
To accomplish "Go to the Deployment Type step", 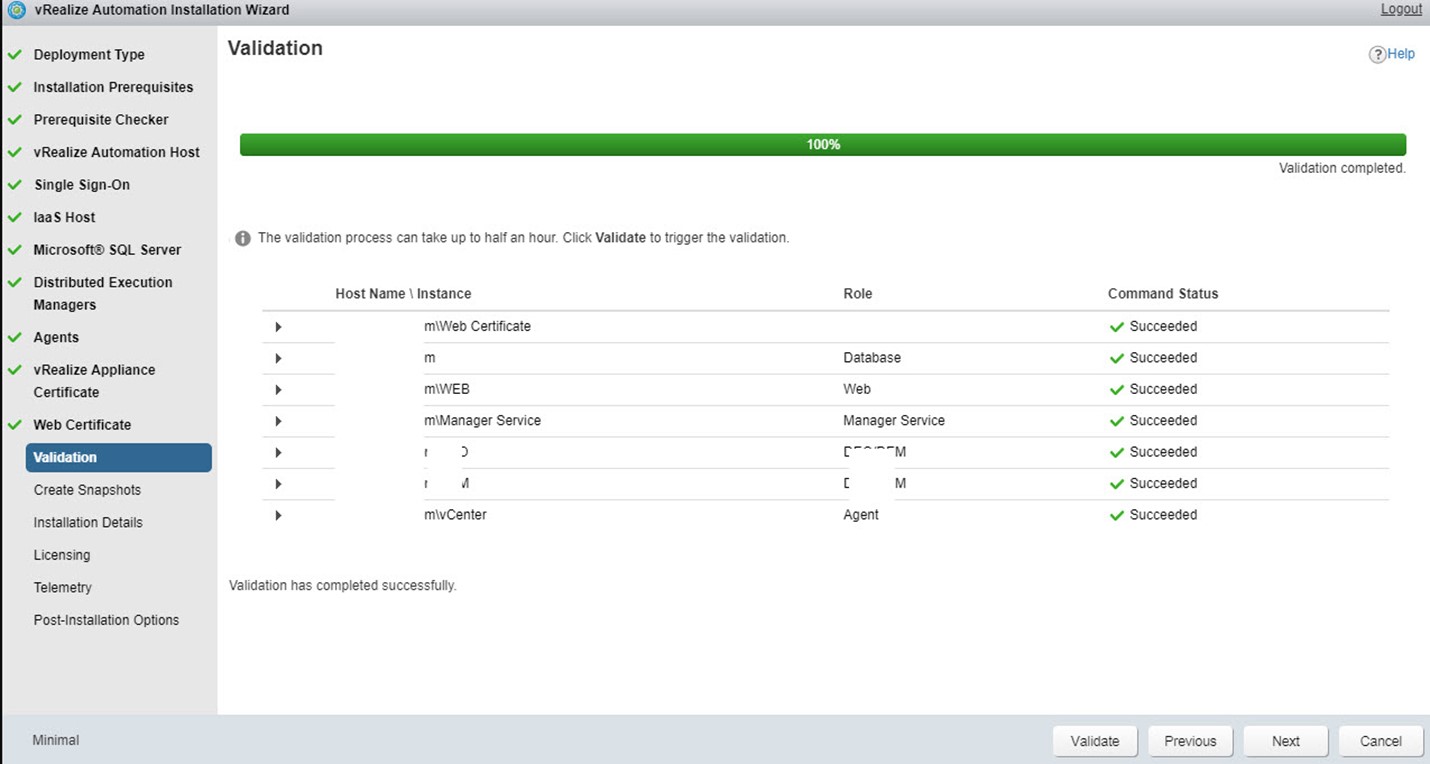I will [89, 55].
